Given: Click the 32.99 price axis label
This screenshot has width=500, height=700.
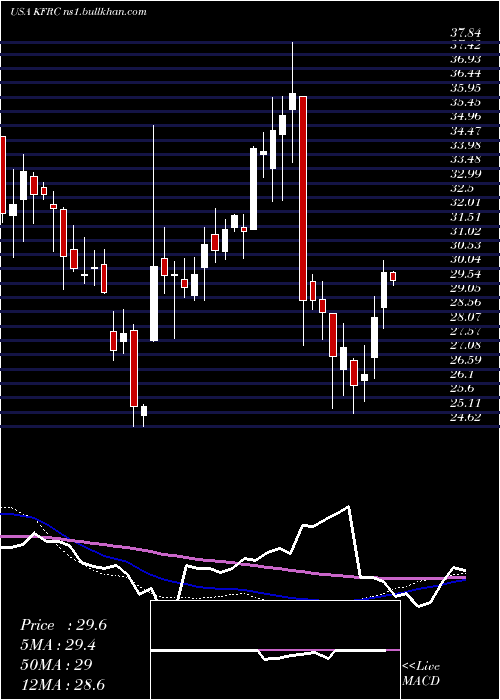Looking at the screenshot, I should [465, 174].
